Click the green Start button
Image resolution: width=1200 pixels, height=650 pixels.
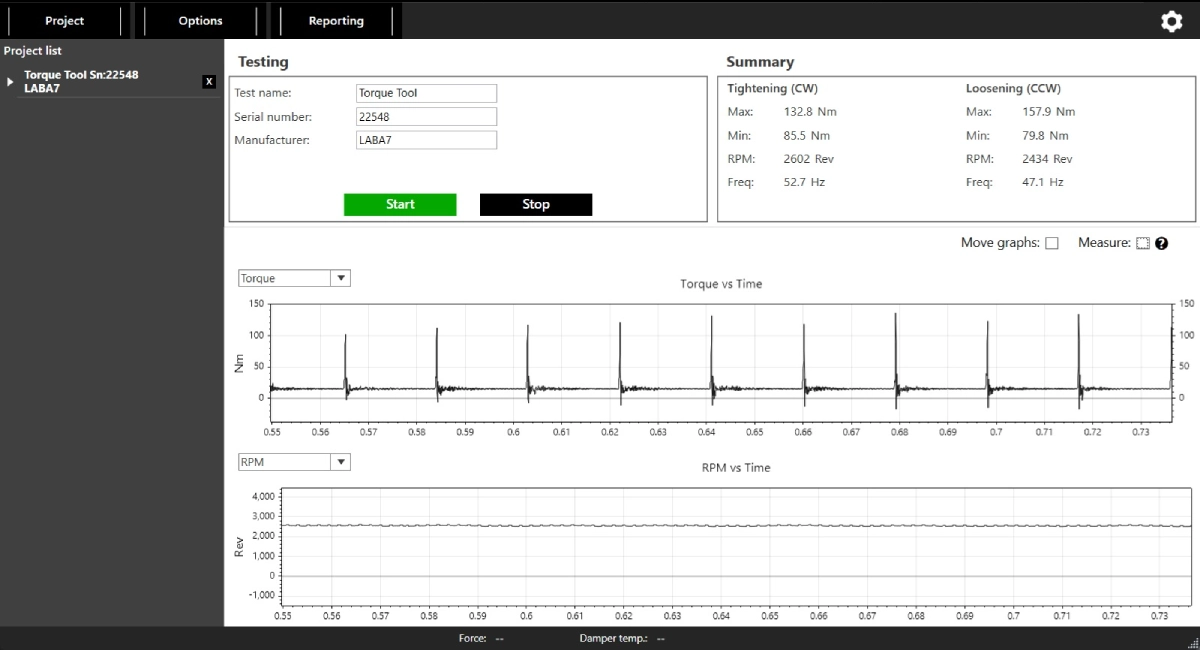click(x=400, y=204)
